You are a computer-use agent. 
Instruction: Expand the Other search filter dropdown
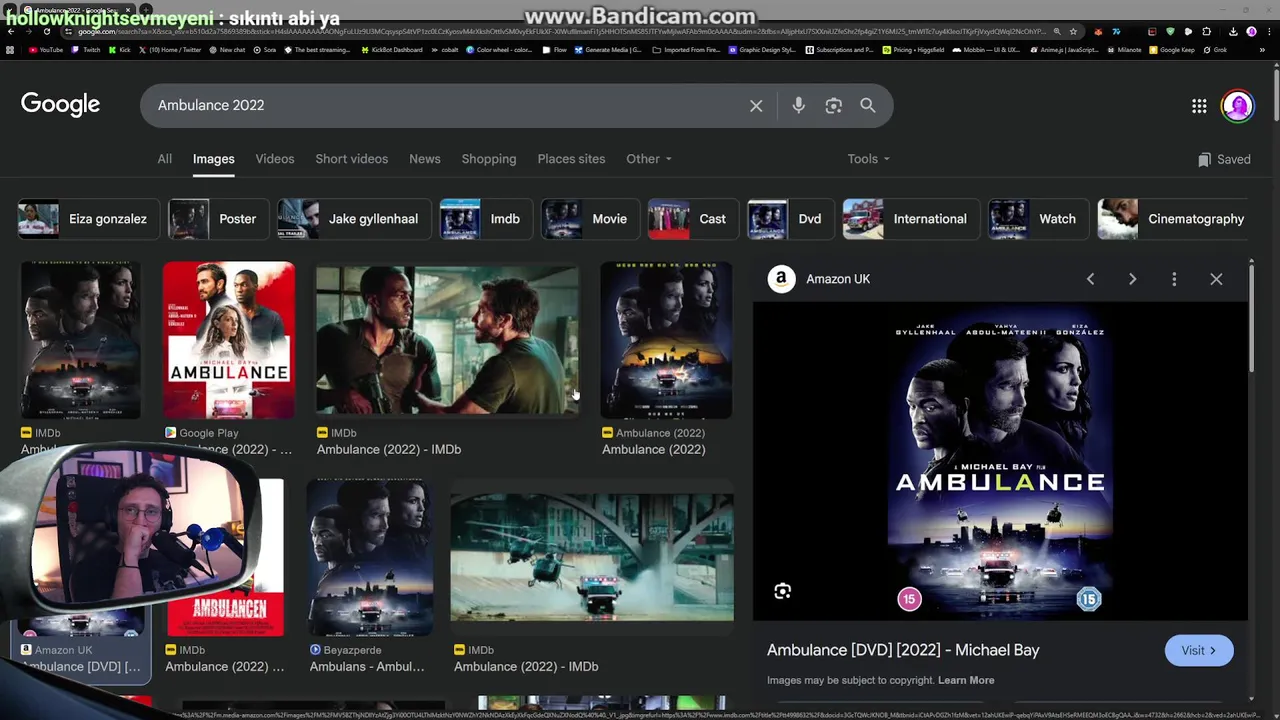click(x=649, y=159)
